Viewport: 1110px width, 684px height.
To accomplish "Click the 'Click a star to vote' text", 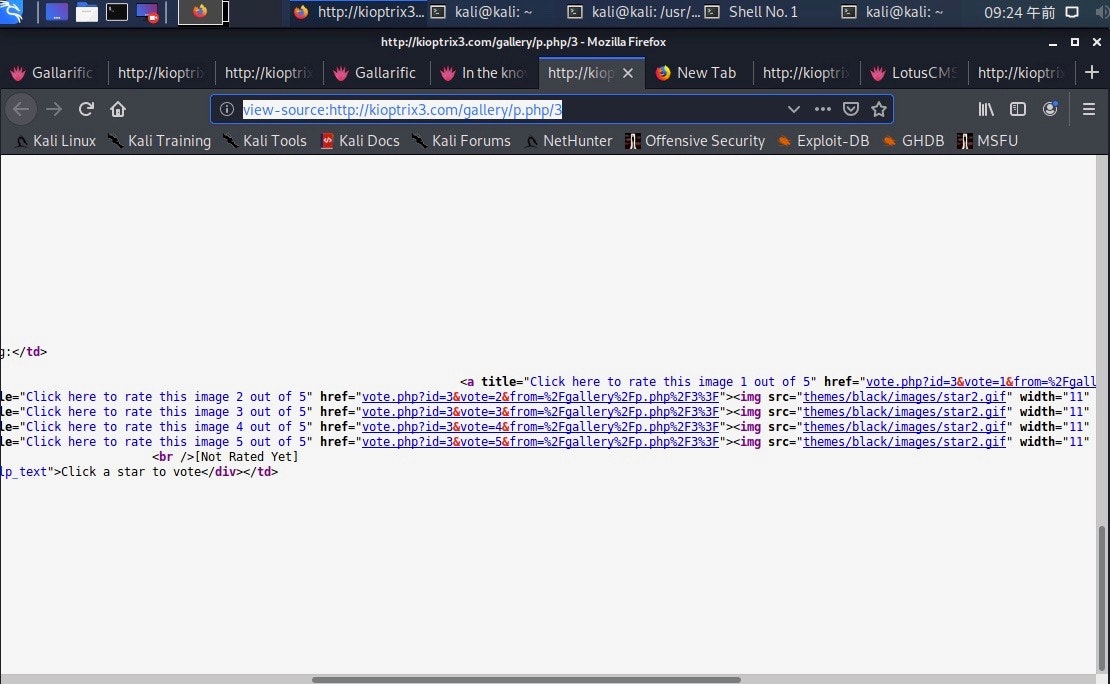I will 131,472.
